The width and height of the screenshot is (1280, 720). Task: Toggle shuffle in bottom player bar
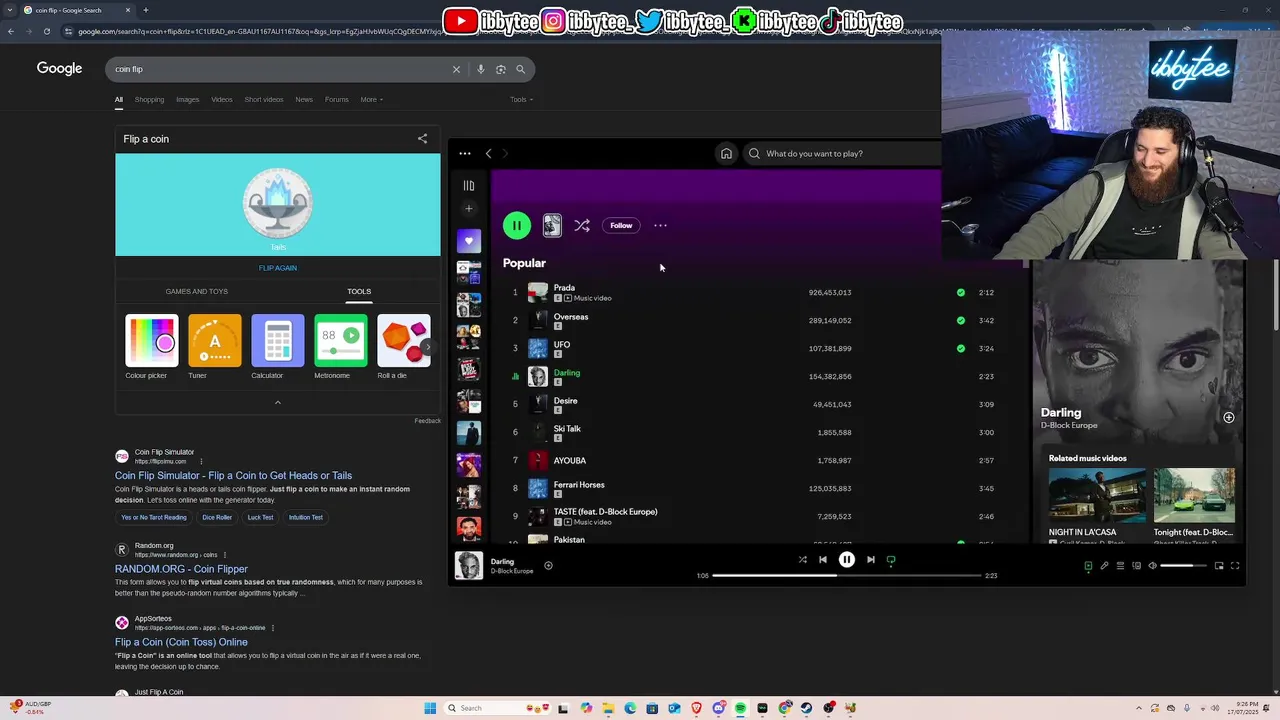coord(802,560)
